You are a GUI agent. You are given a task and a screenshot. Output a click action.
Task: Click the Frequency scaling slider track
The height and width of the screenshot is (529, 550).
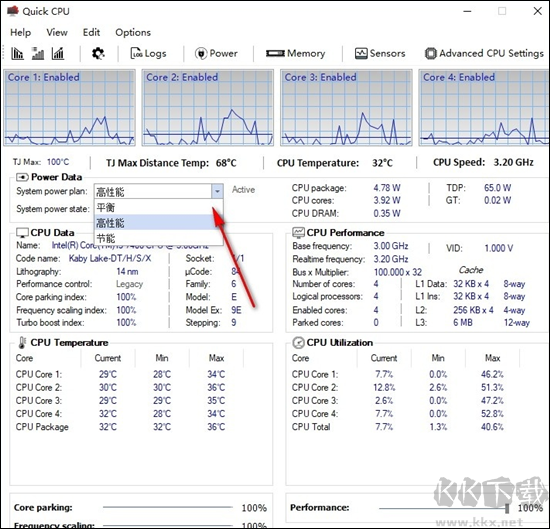pos(168,525)
